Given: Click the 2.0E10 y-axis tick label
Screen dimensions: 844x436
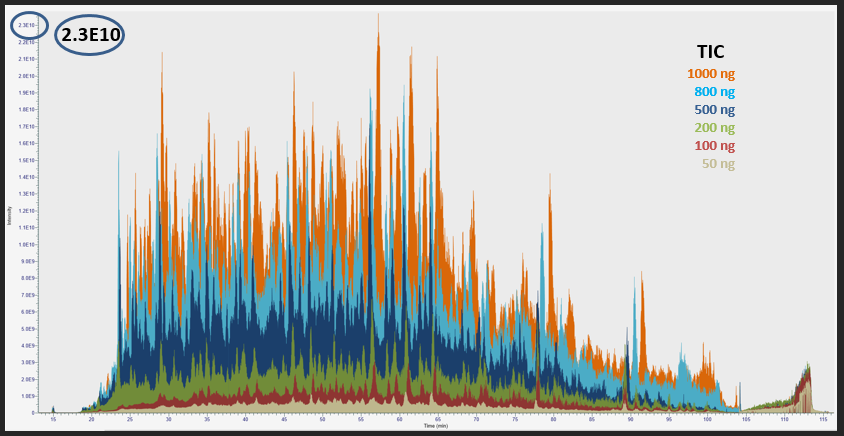Looking at the screenshot, I should point(27,76).
